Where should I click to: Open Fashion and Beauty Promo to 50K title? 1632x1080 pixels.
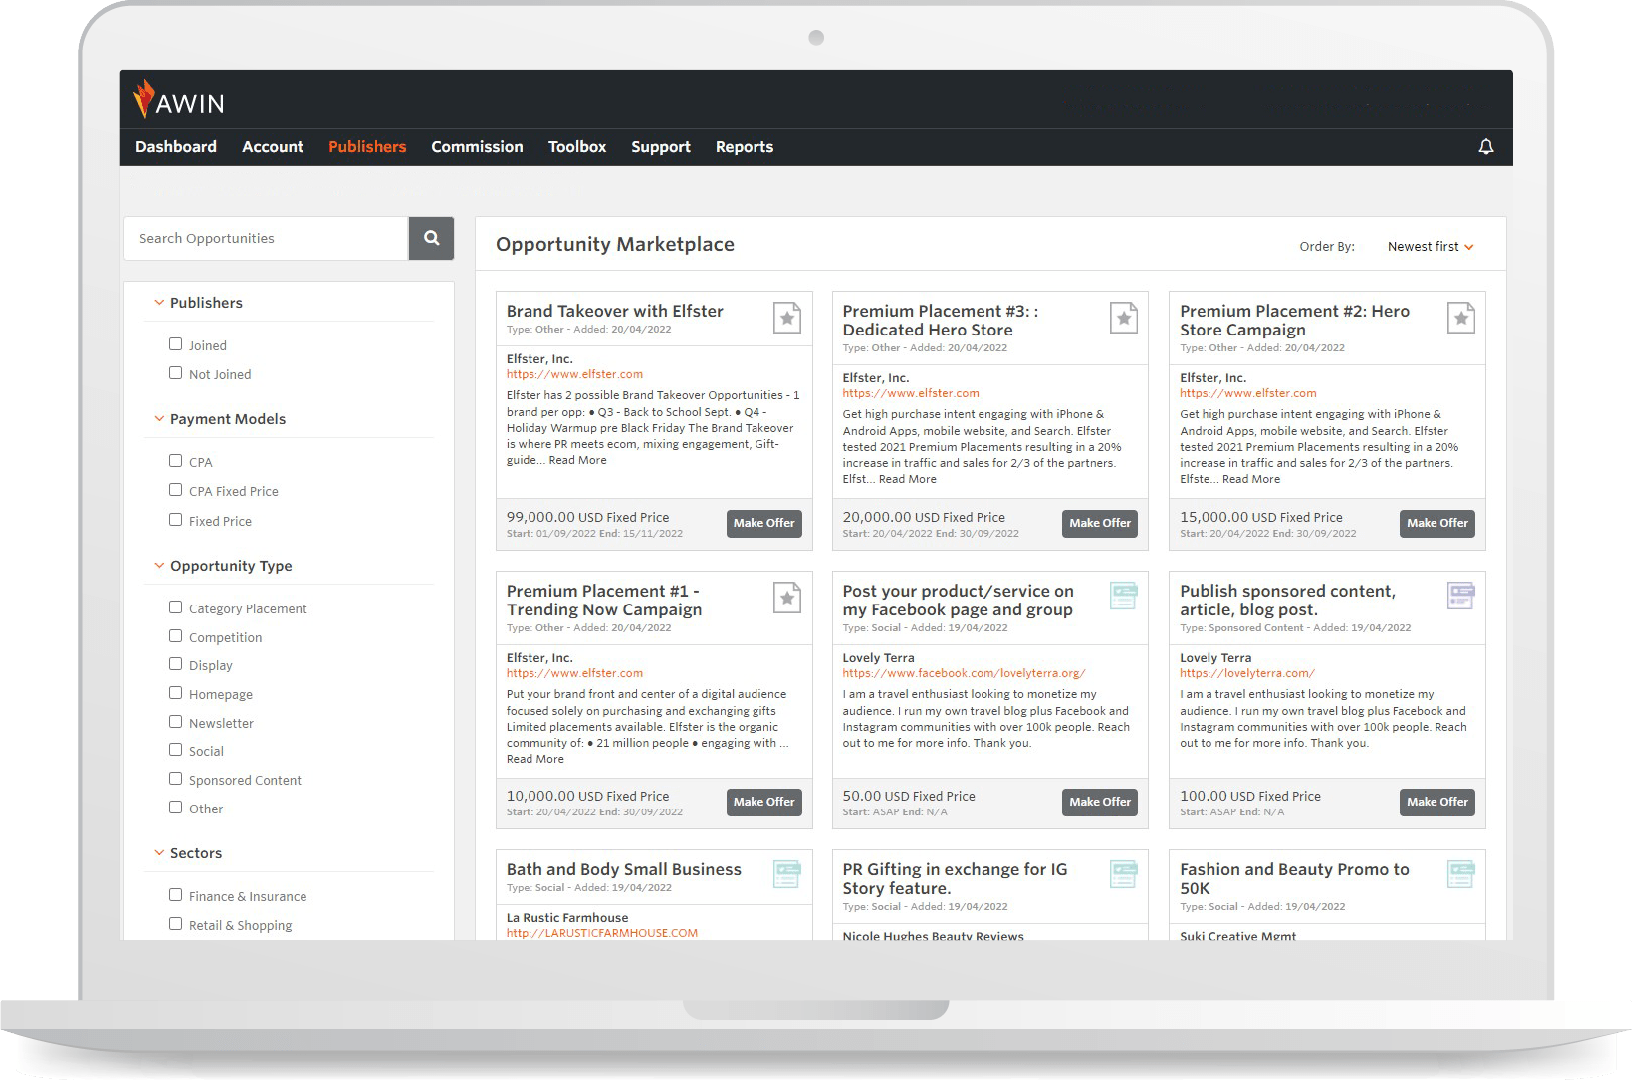click(1295, 879)
